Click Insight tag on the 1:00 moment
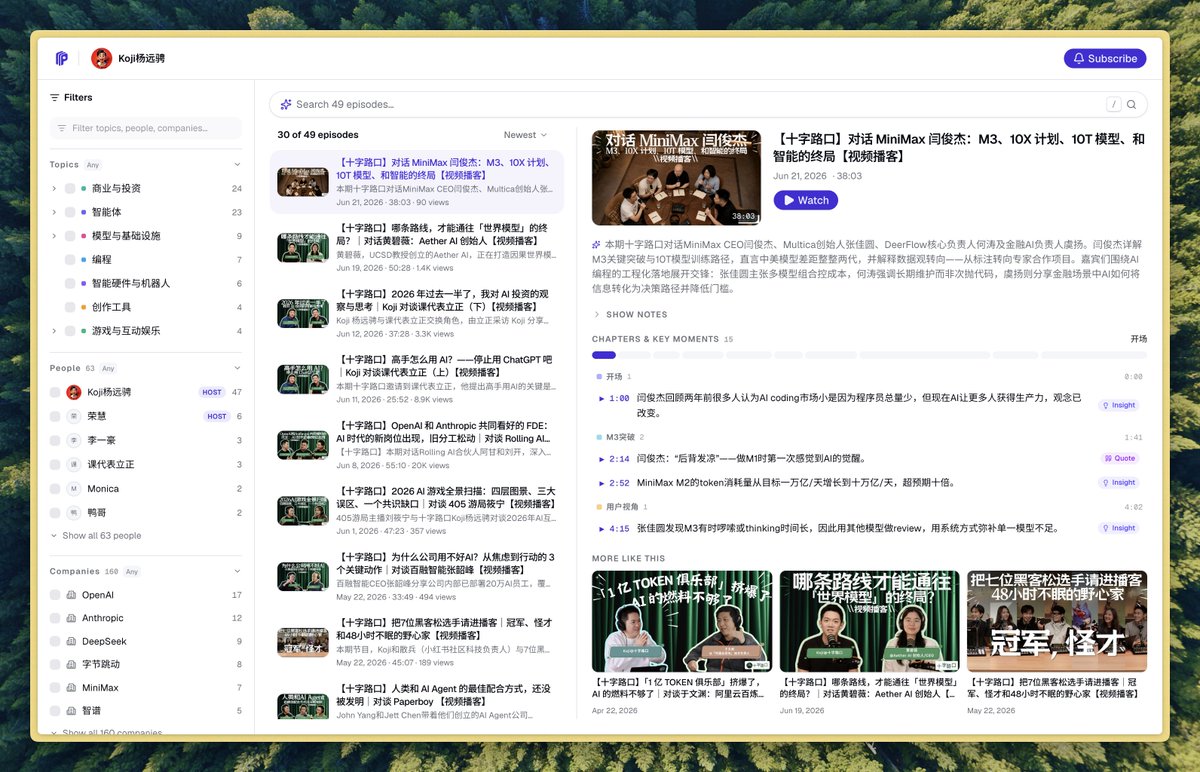 click(1119, 405)
